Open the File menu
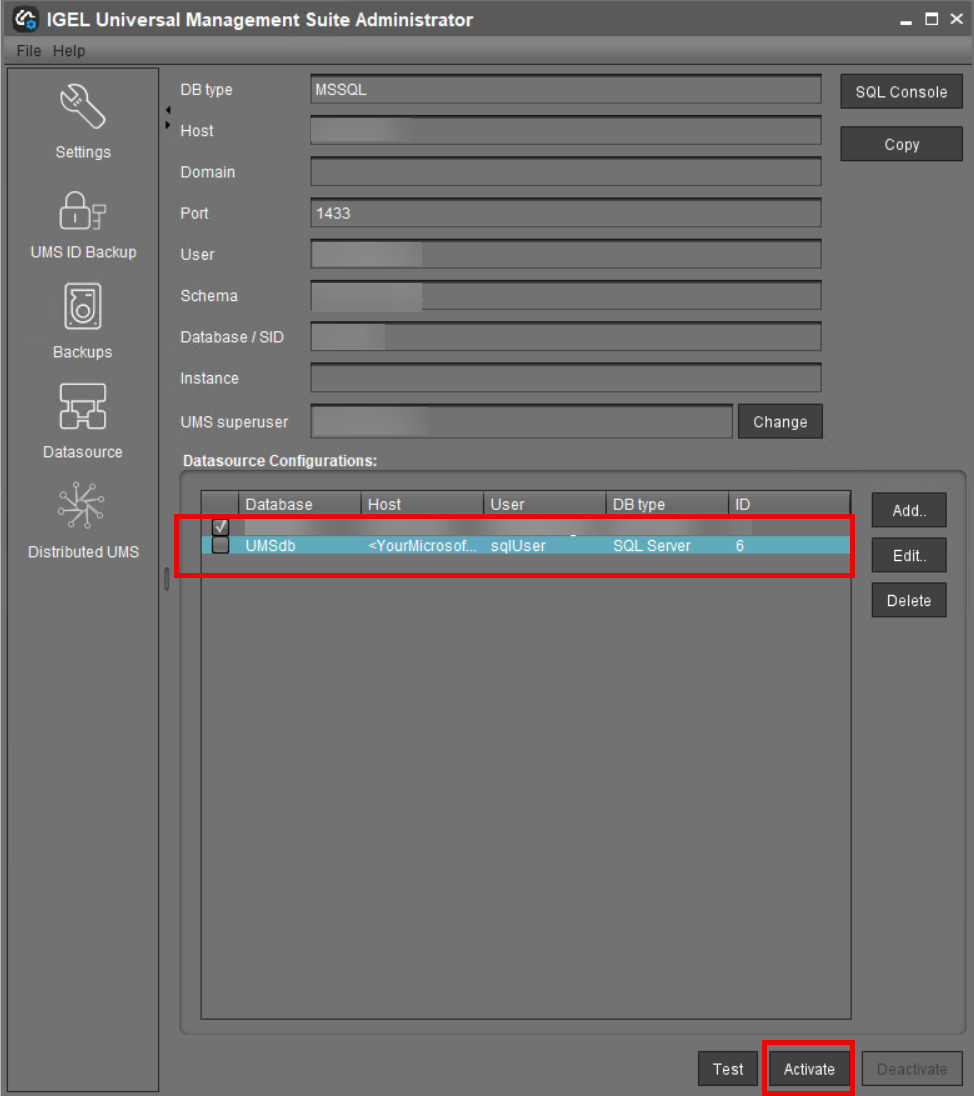Image resolution: width=974 pixels, height=1096 pixels. pos(29,51)
